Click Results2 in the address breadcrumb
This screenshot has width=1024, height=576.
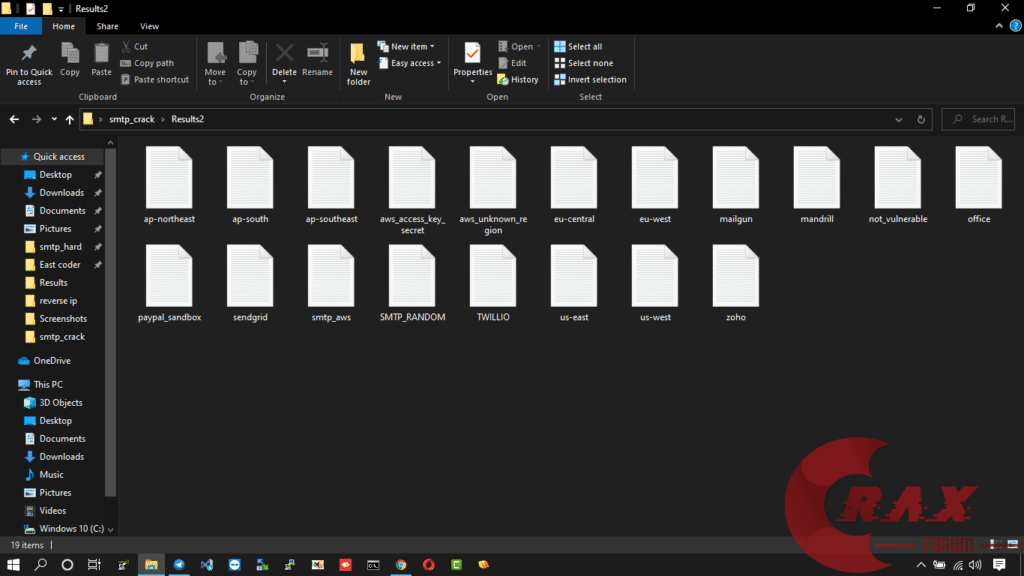[x=187, y=119]
